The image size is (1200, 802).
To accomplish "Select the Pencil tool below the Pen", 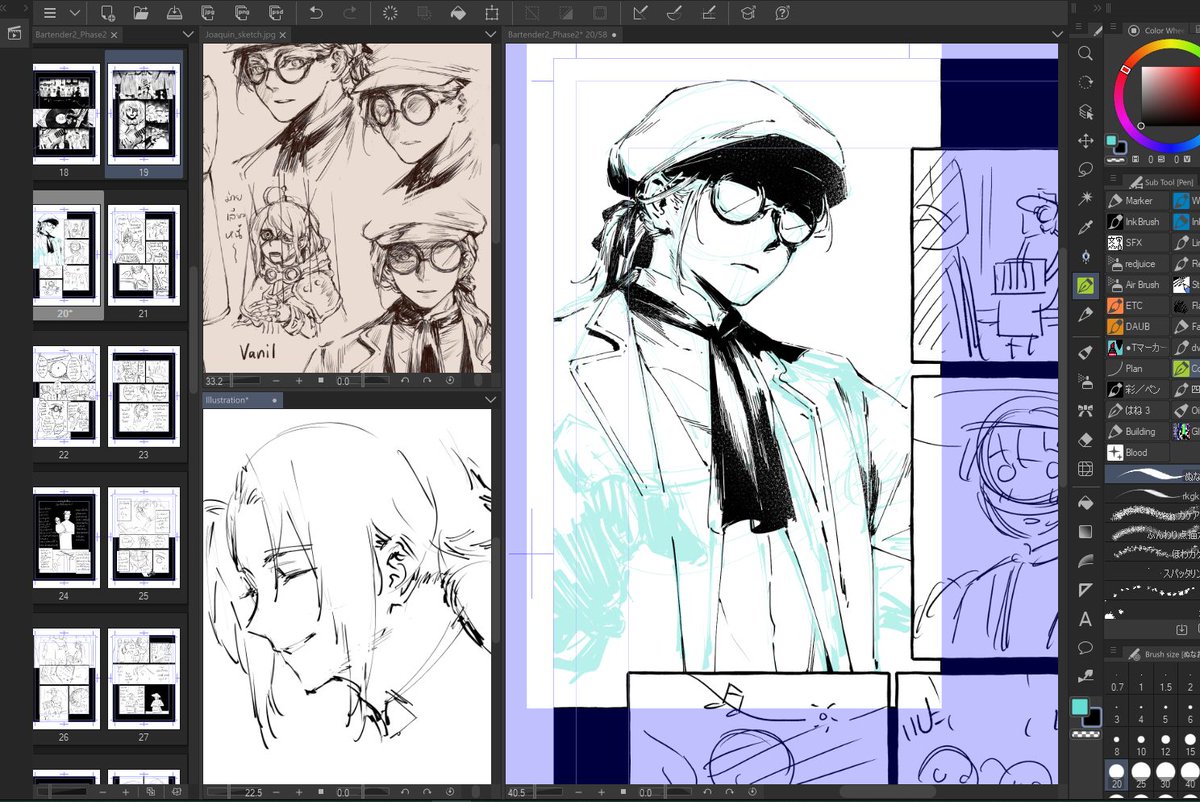I will pyautogui.click(x=1085, y=314).
